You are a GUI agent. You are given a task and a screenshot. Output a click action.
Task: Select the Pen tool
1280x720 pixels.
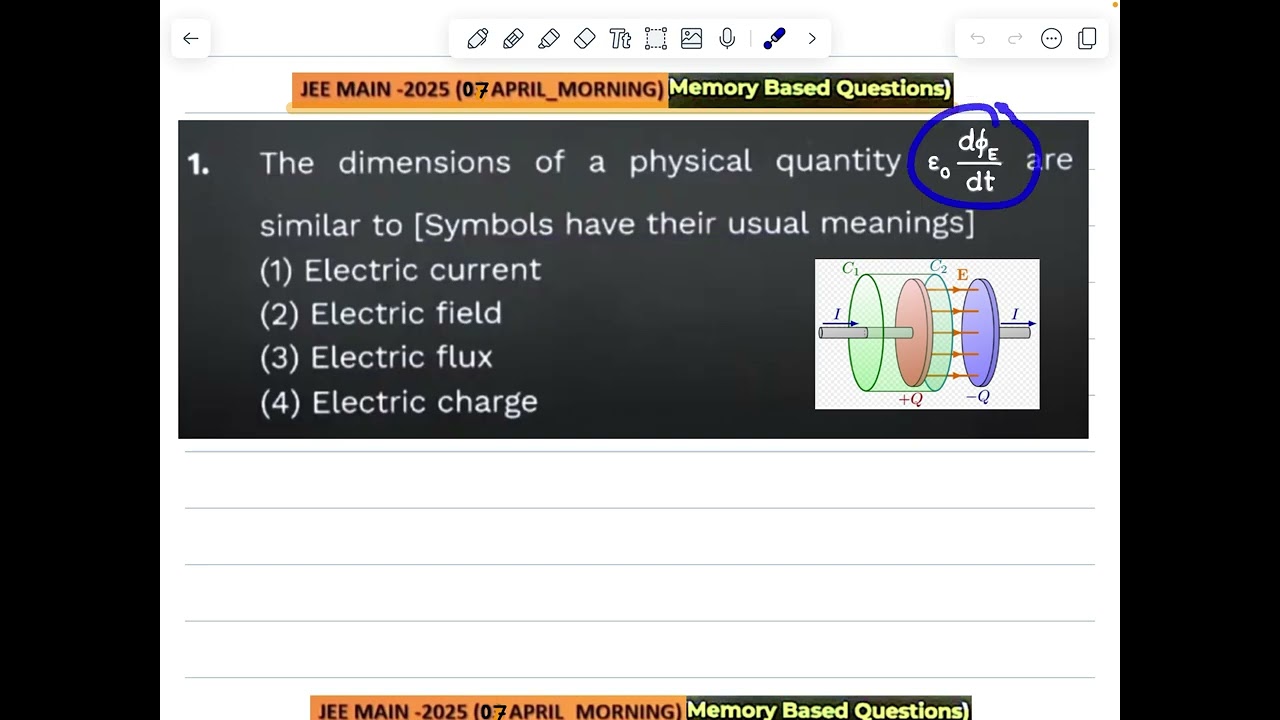477,39
